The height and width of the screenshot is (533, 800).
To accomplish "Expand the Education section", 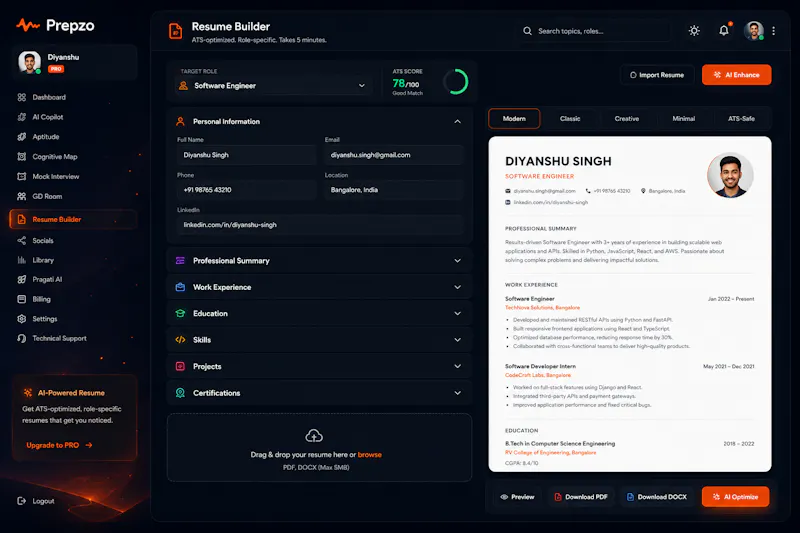I will tap(319, 314).
